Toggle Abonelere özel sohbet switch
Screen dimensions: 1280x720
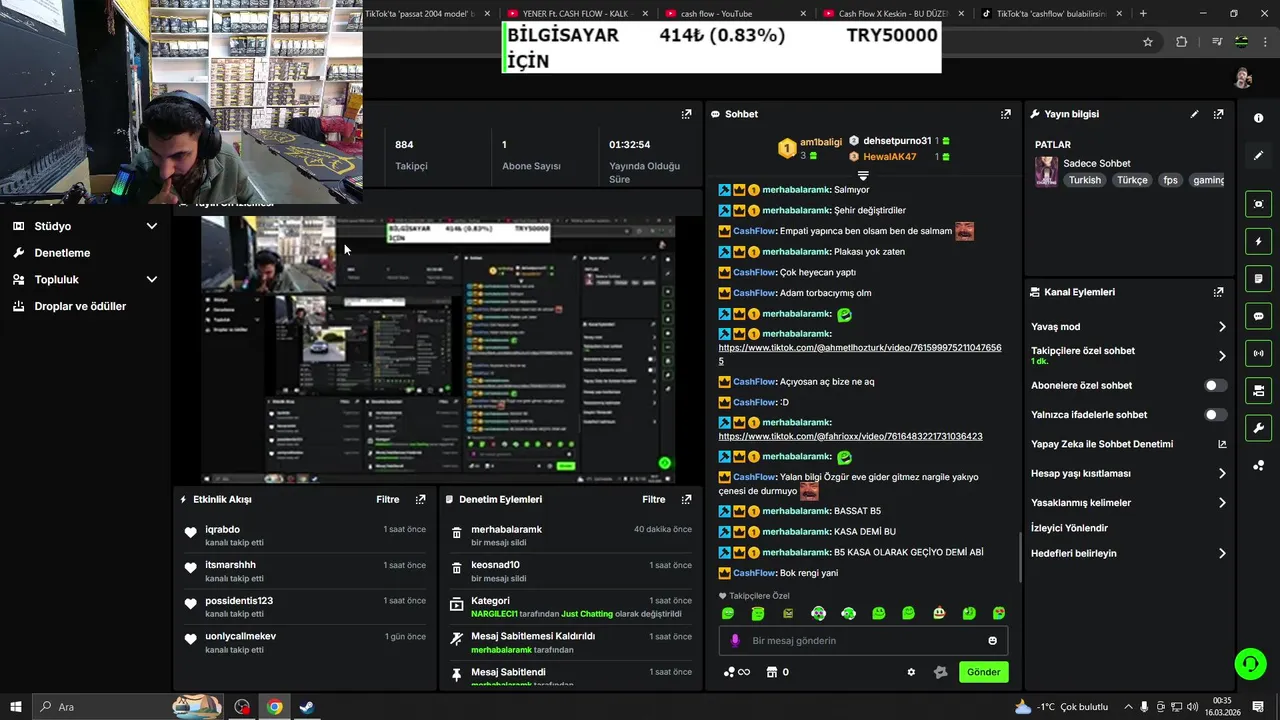(1215, 385)
